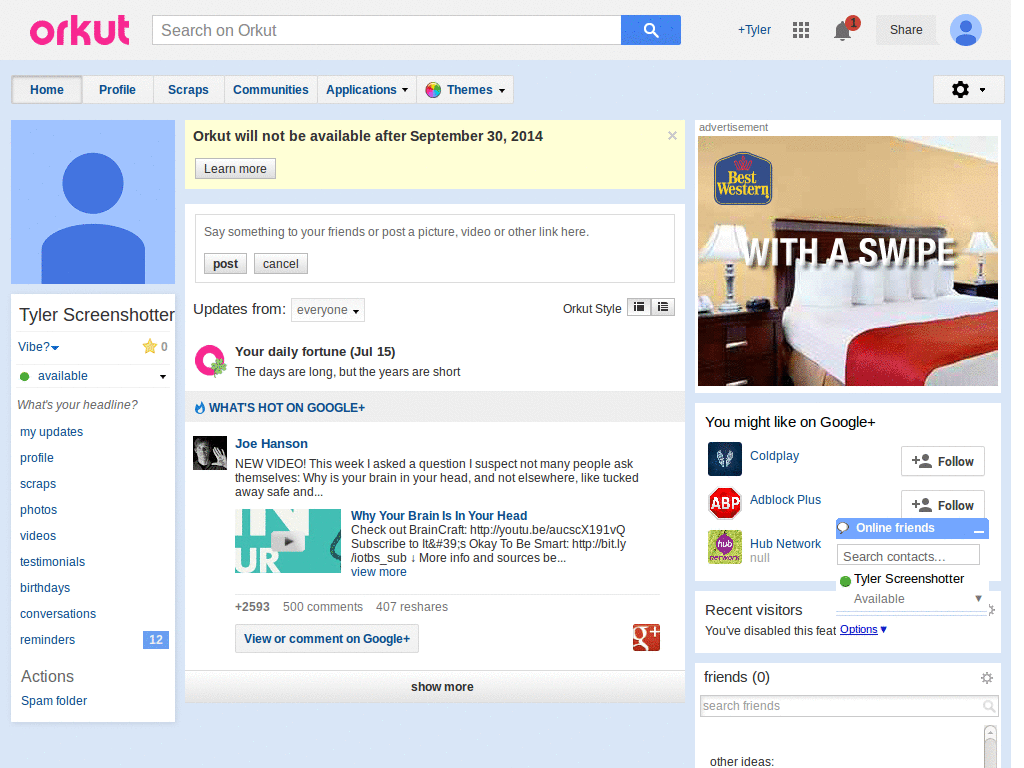The width and height of the screenshot is (1024, 768).
Task: Click the search friends magnifier icon
Action: click(x=989, y=706)
